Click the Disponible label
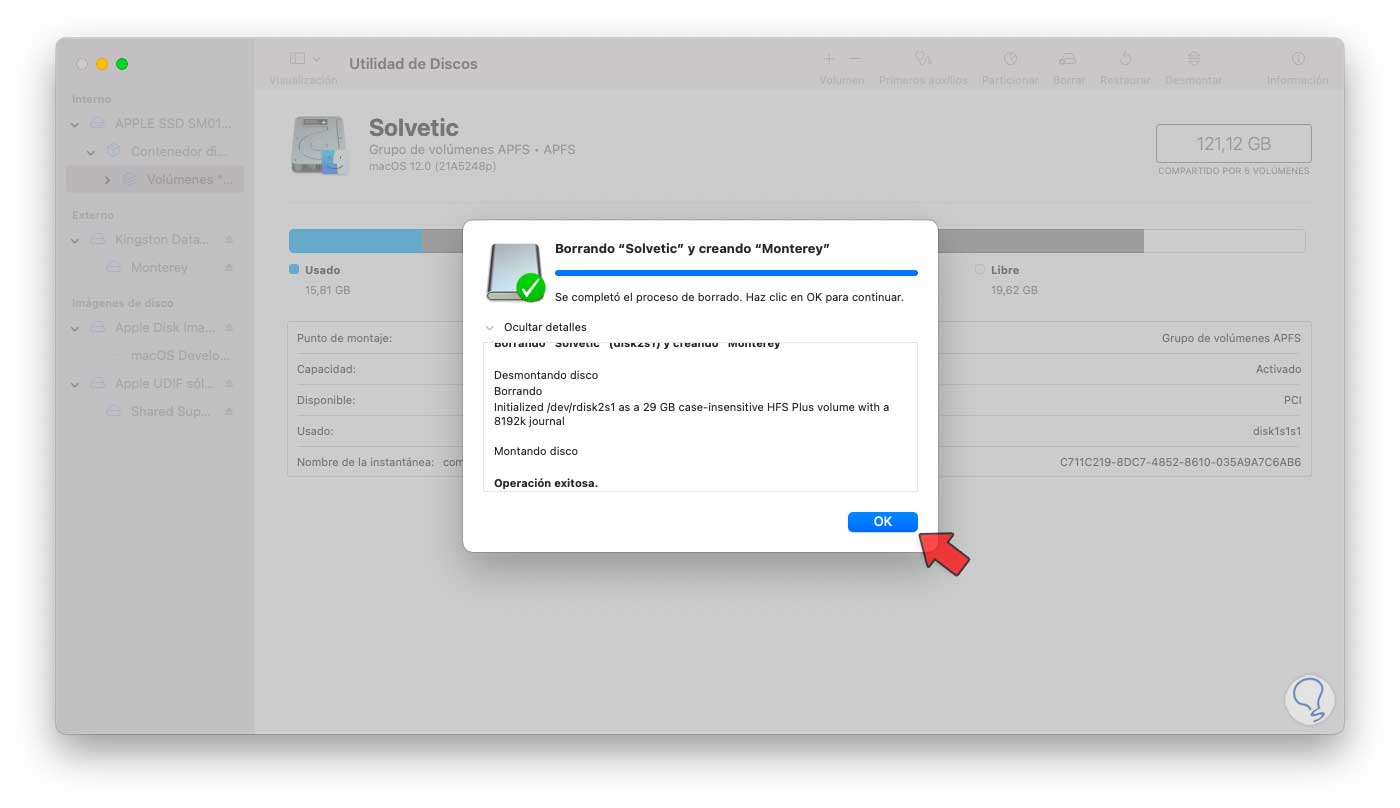 coord(327,400)
